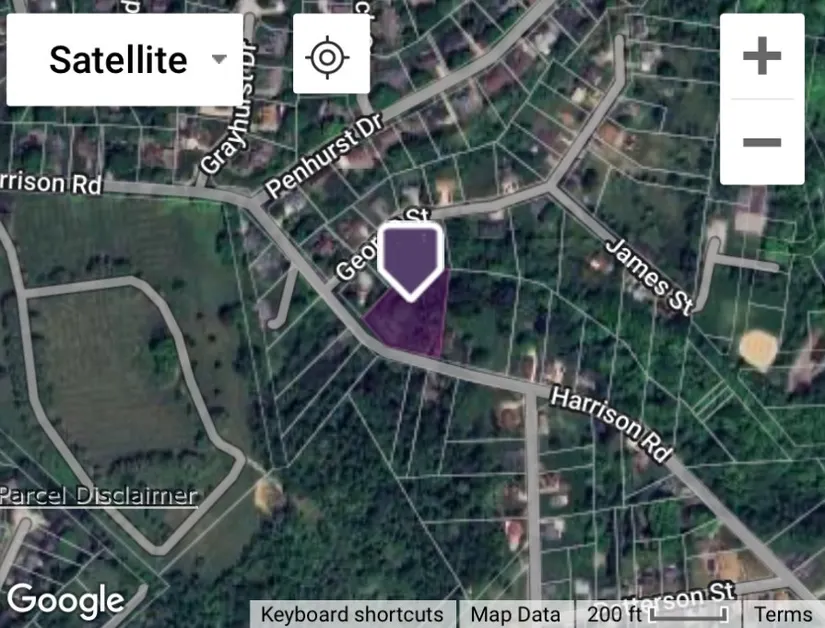Zoom in with the plus button

click(761, 56)
